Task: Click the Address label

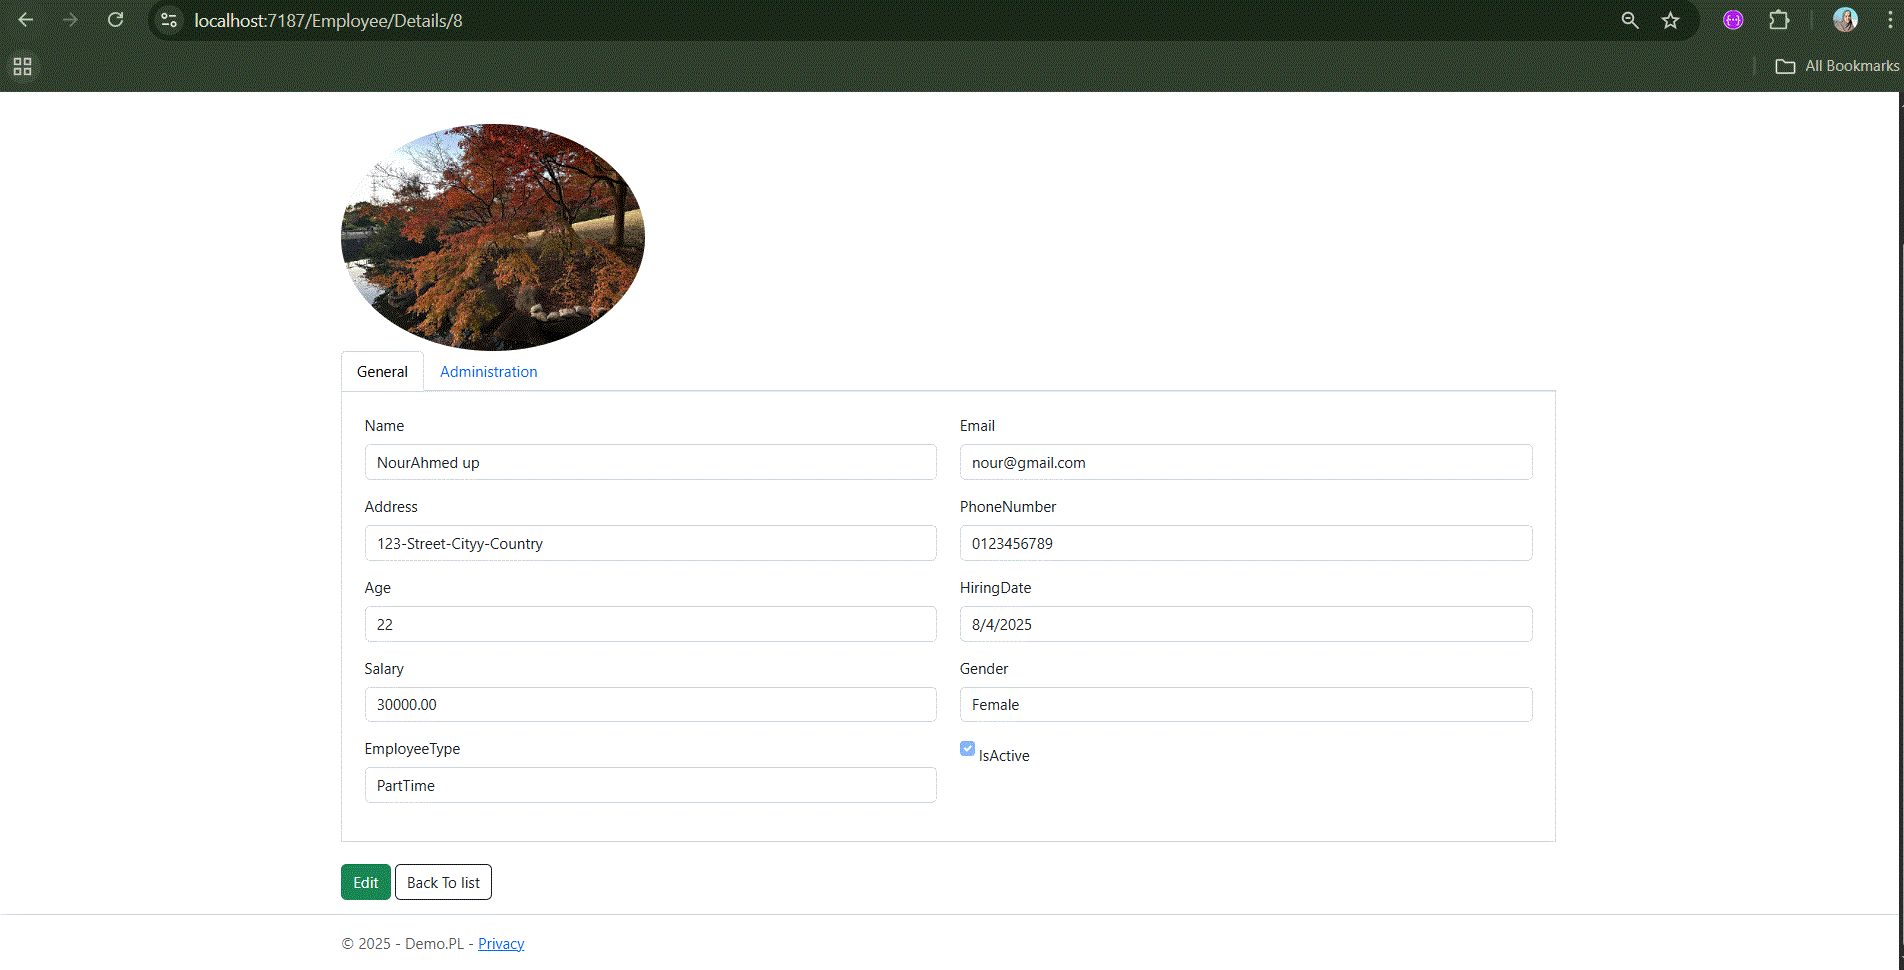Action: pos(391,507)
